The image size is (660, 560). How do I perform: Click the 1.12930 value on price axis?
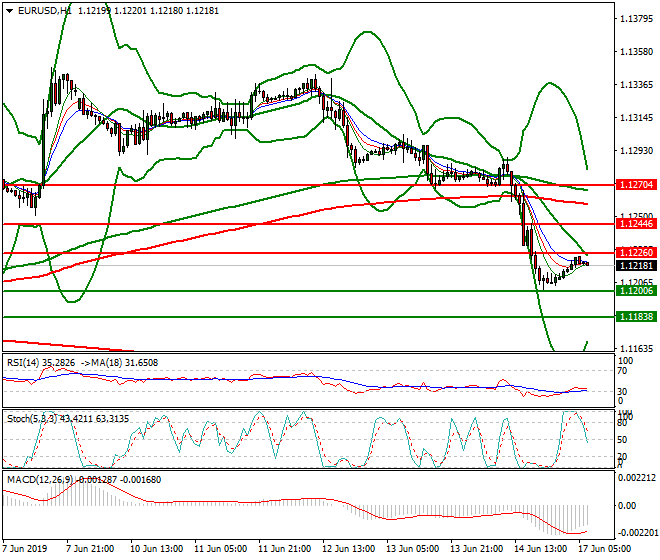pyautogui.click(x=636, y=151)
